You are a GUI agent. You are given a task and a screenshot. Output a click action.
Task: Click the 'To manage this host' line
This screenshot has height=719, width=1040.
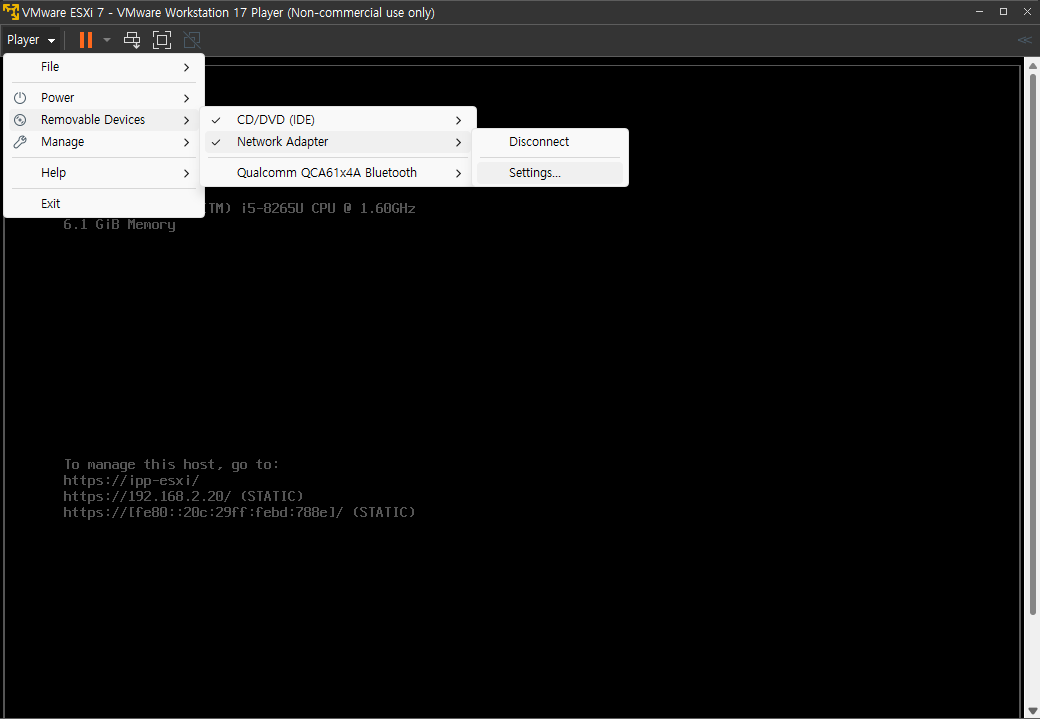click(171, 464)
